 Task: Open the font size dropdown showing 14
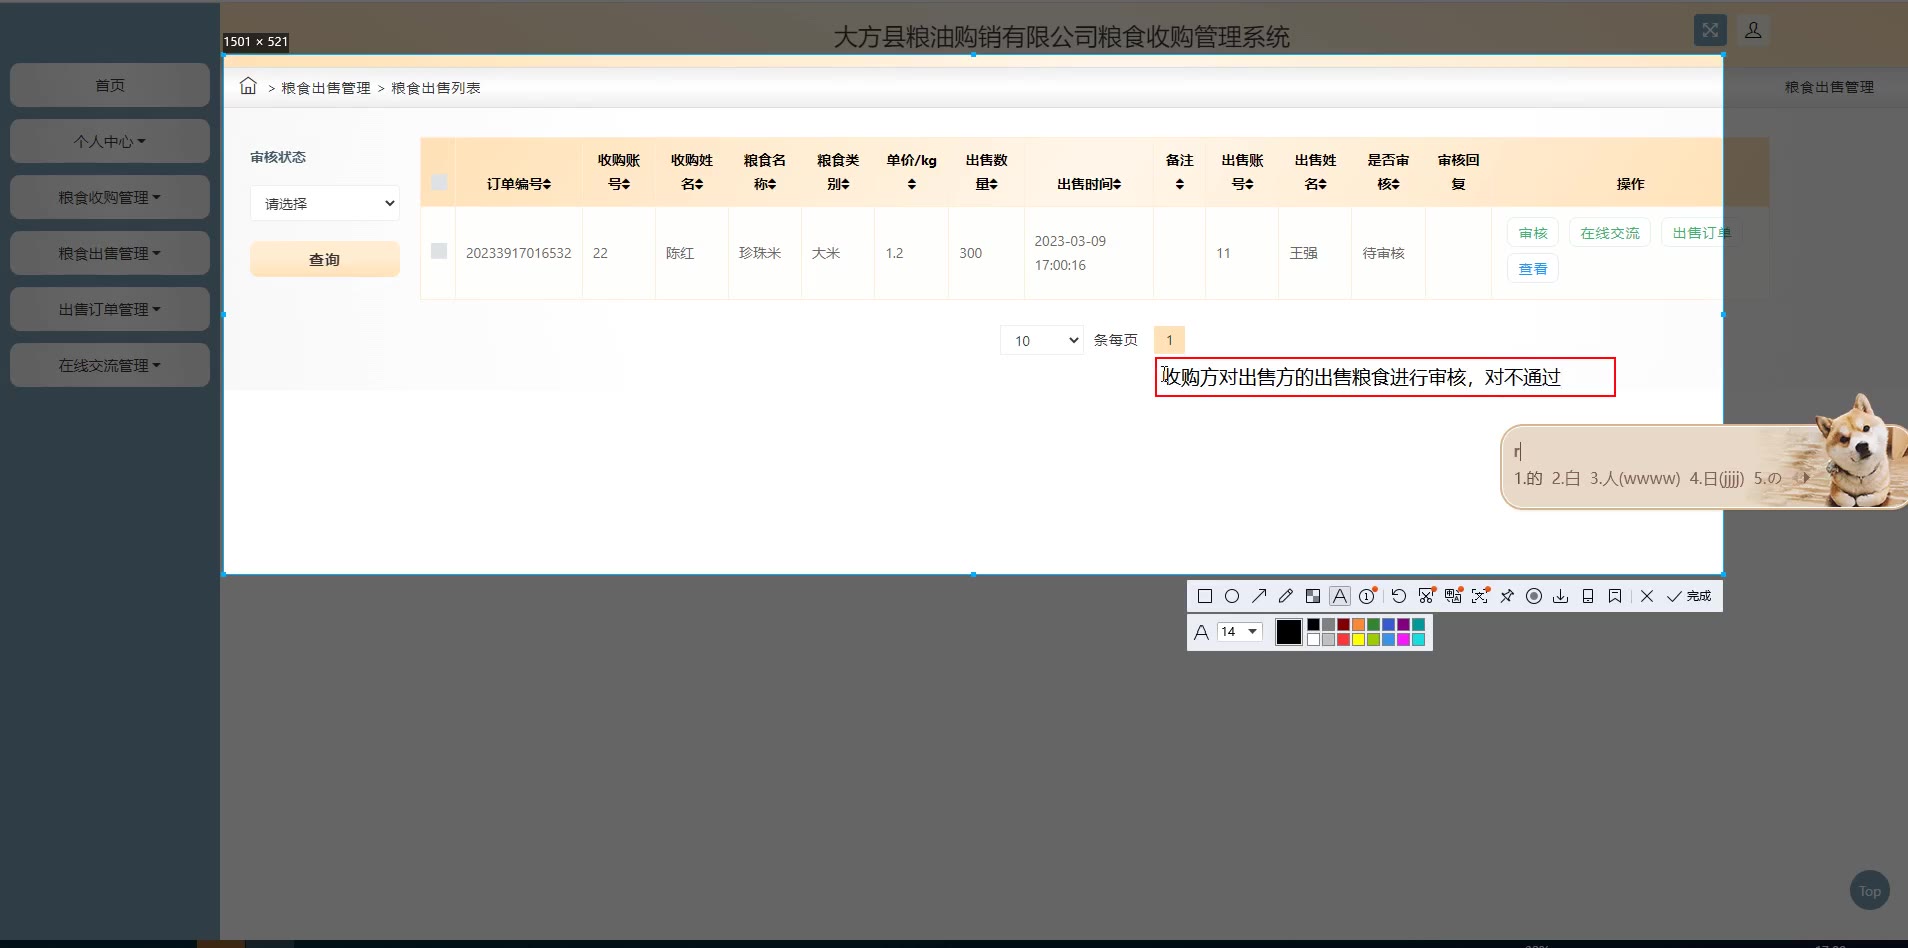pyautogui.click(x=1239, y=632)
